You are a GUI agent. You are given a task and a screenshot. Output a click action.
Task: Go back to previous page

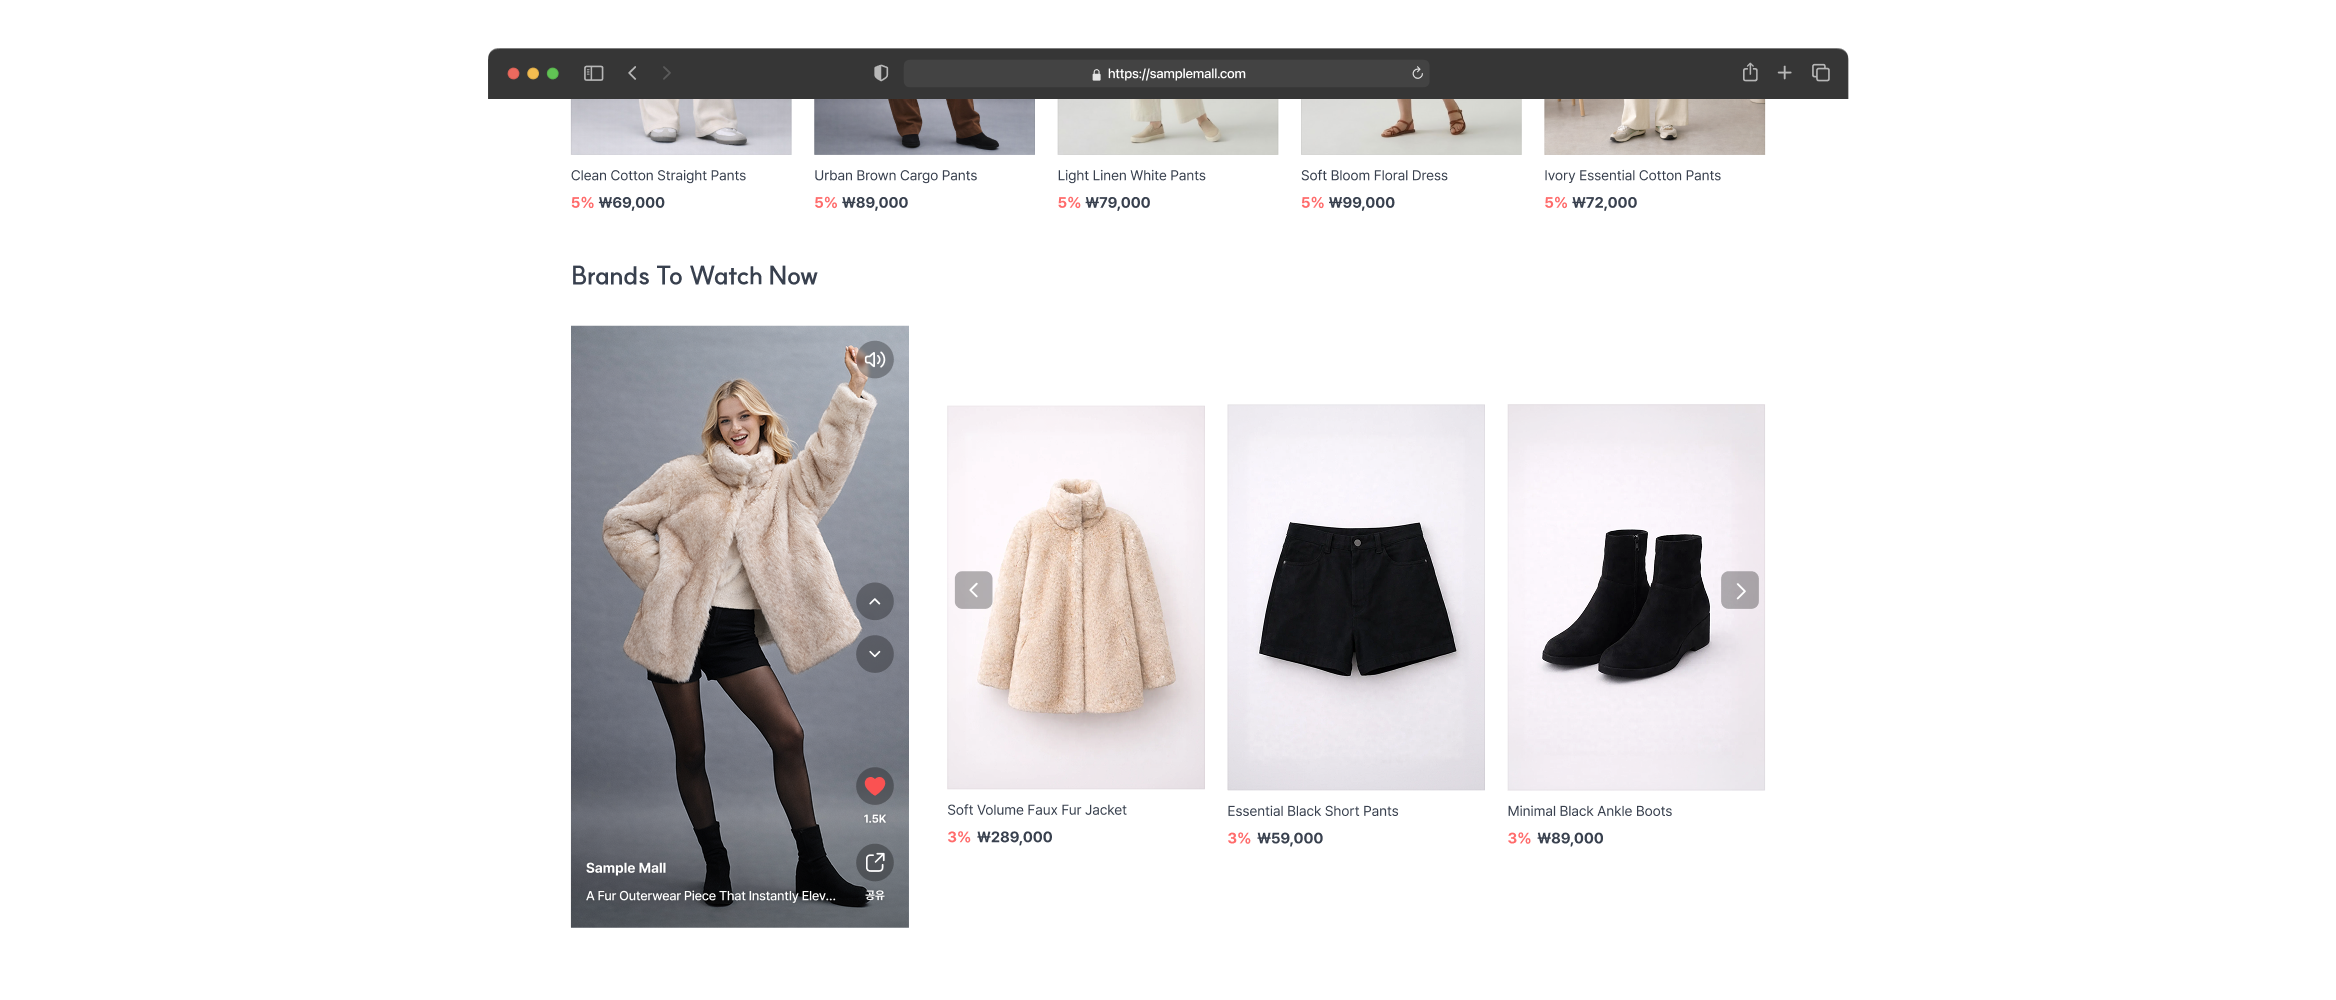[632, 73]
